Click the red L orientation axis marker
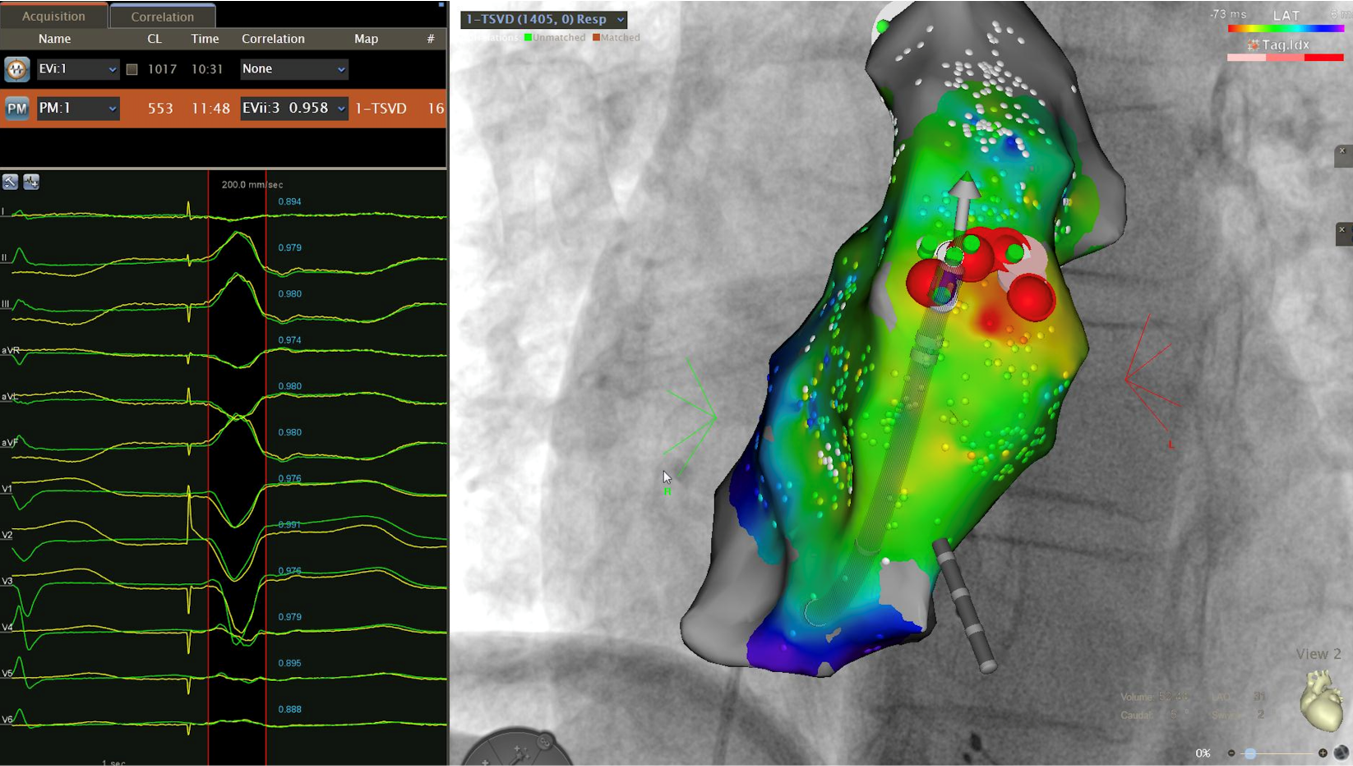The height and width of the screenshot is (766, 1353). pos(1171,445)
